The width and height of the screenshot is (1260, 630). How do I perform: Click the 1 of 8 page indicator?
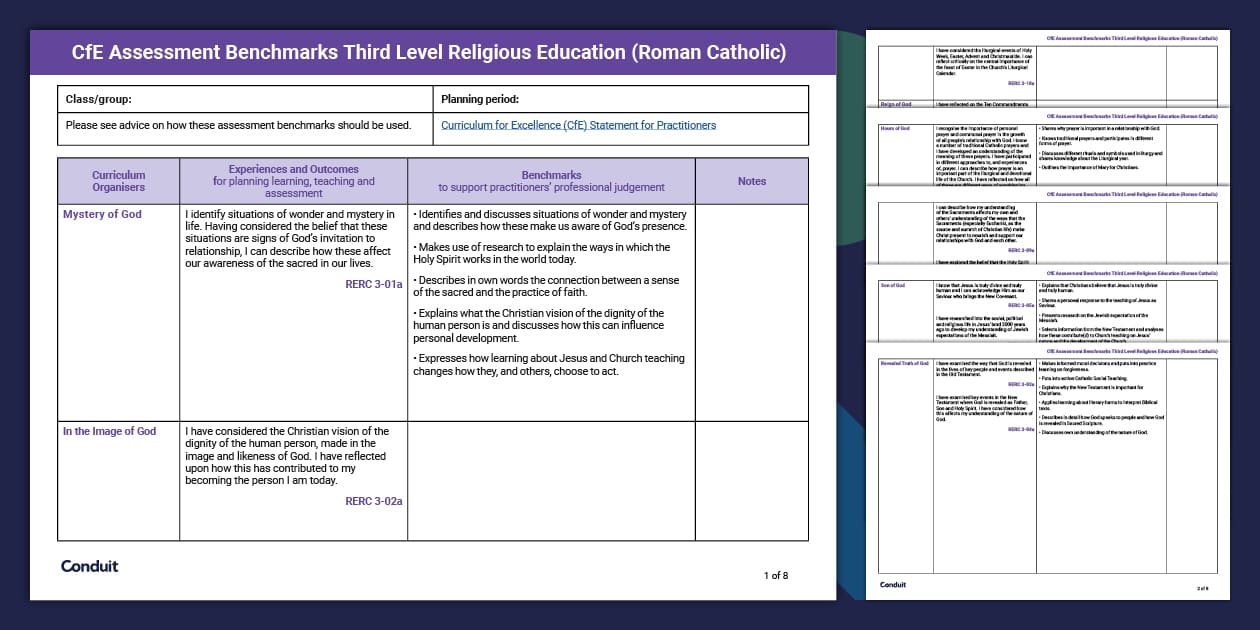pyautogui.click(x=776, y=576)
